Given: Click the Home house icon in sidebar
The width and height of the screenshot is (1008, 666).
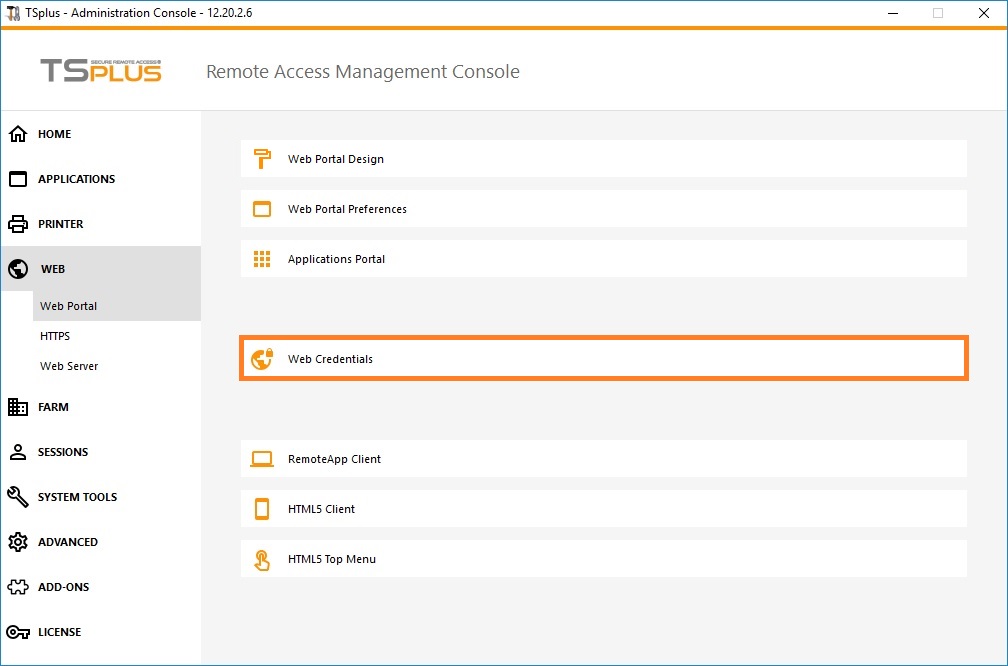Looking at the screenshot, I should (18, 134).
